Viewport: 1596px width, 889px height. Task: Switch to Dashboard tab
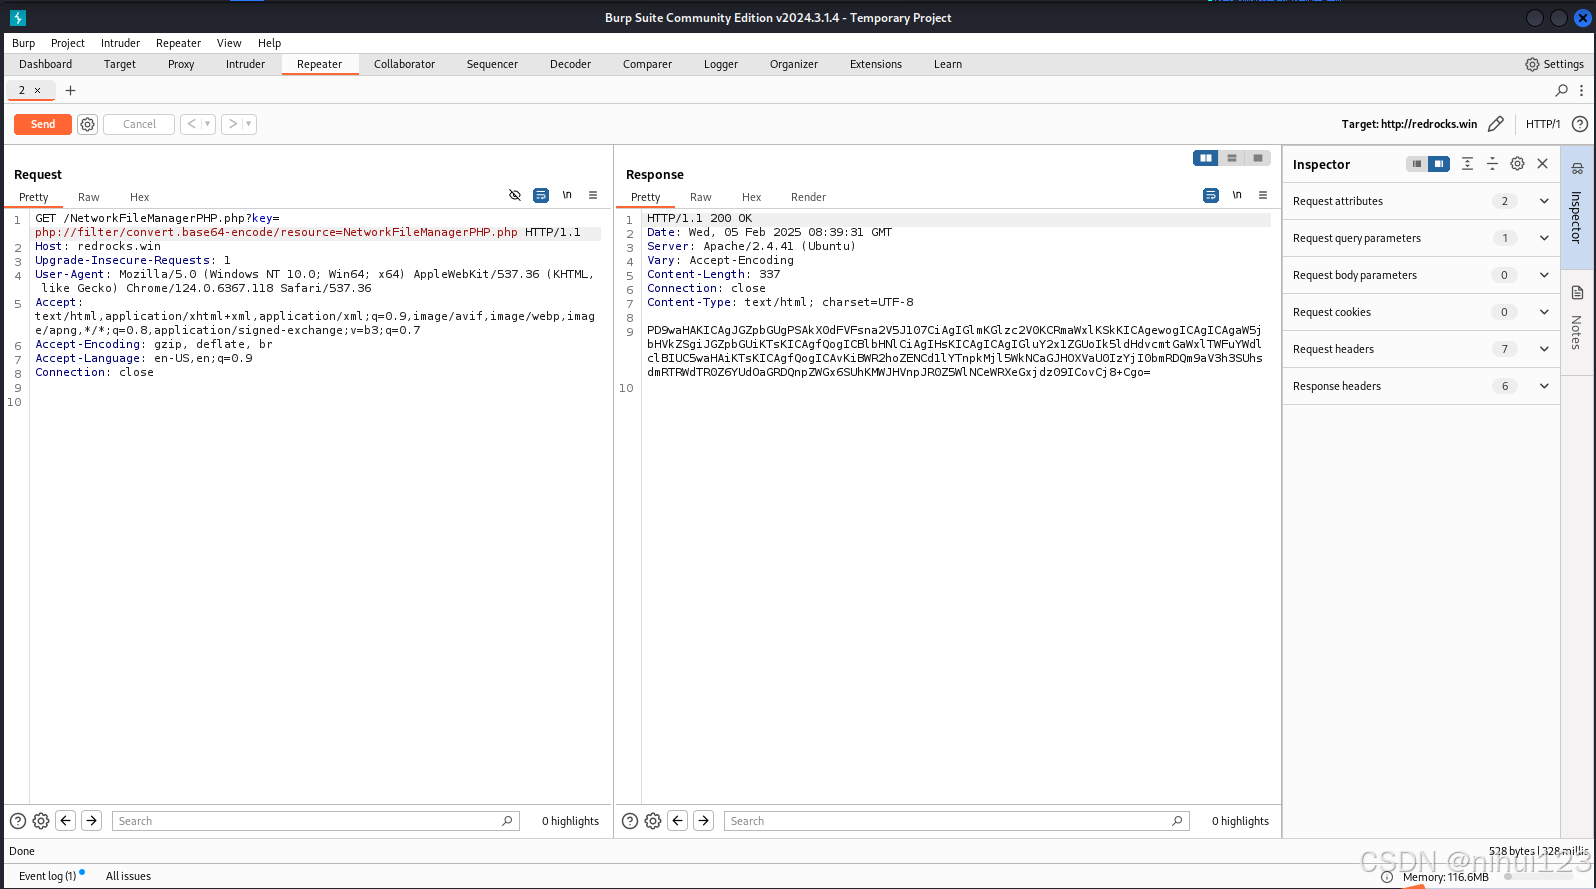(45, 64)
